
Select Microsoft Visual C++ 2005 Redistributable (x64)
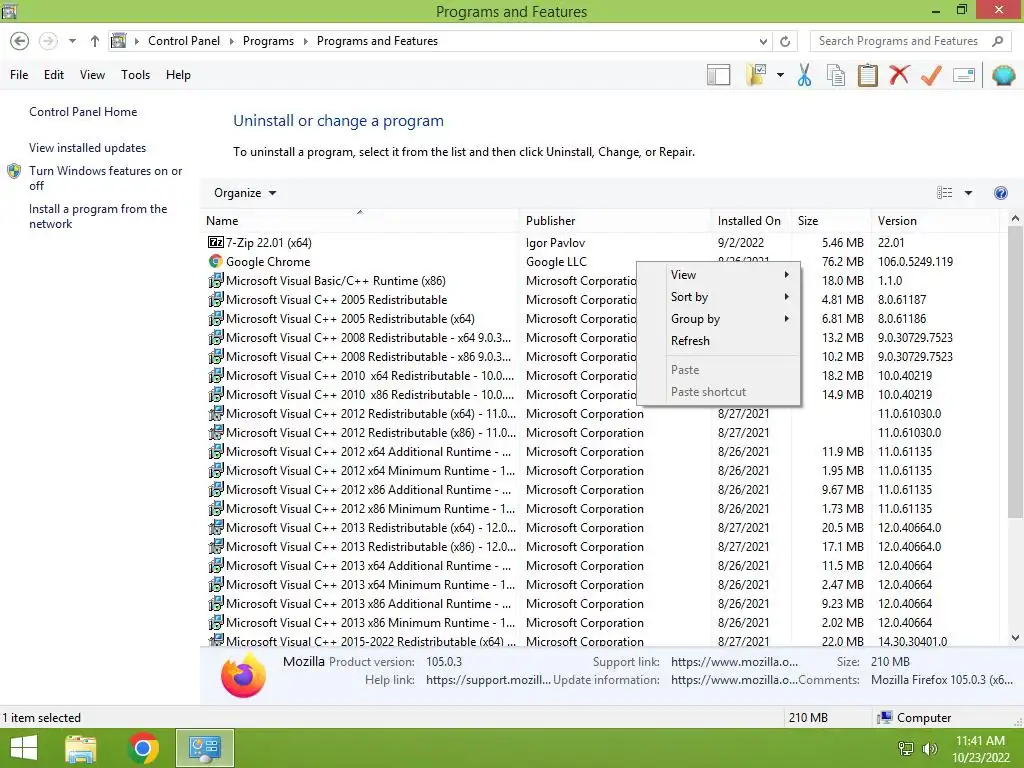pos(341,319)
